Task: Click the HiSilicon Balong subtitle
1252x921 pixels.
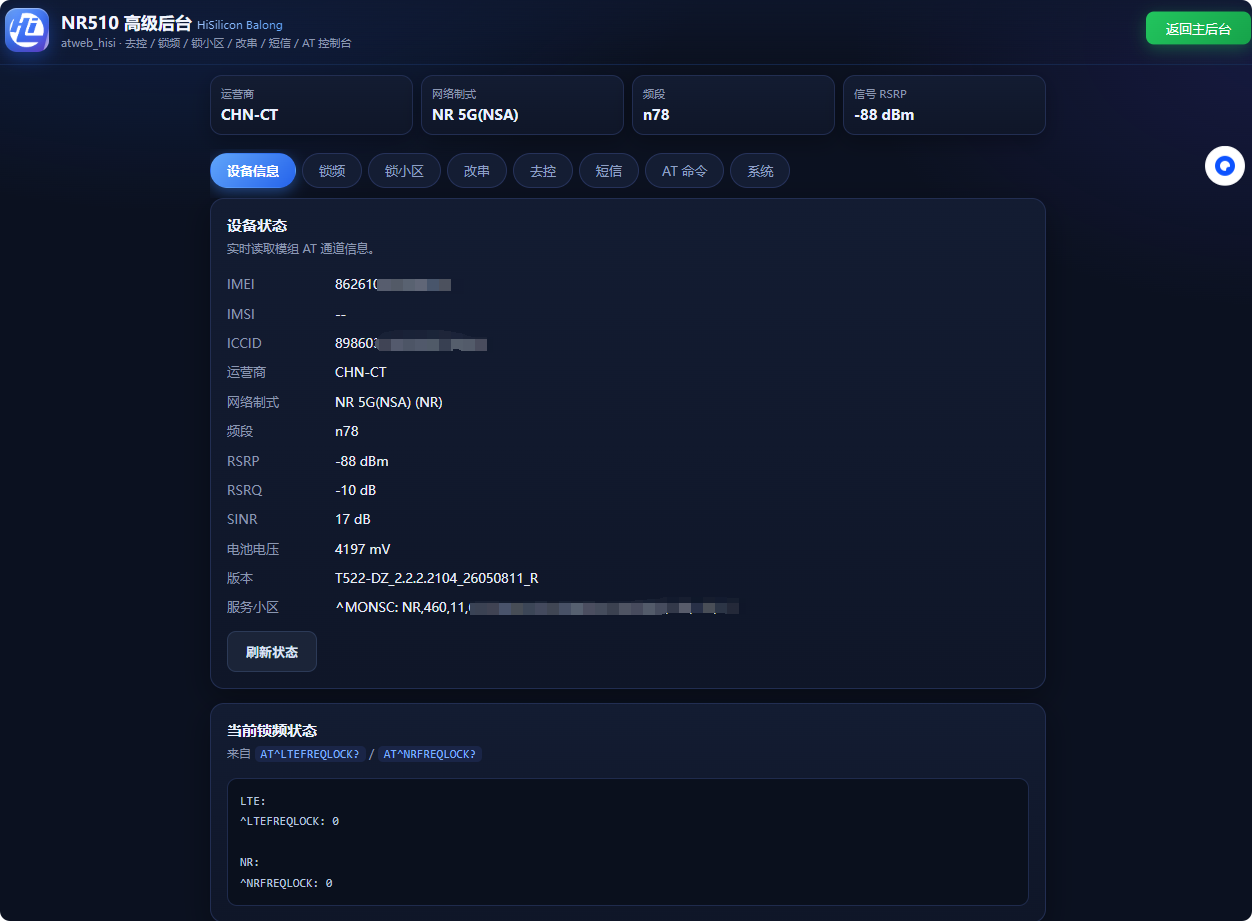Action: pos(240,25)
